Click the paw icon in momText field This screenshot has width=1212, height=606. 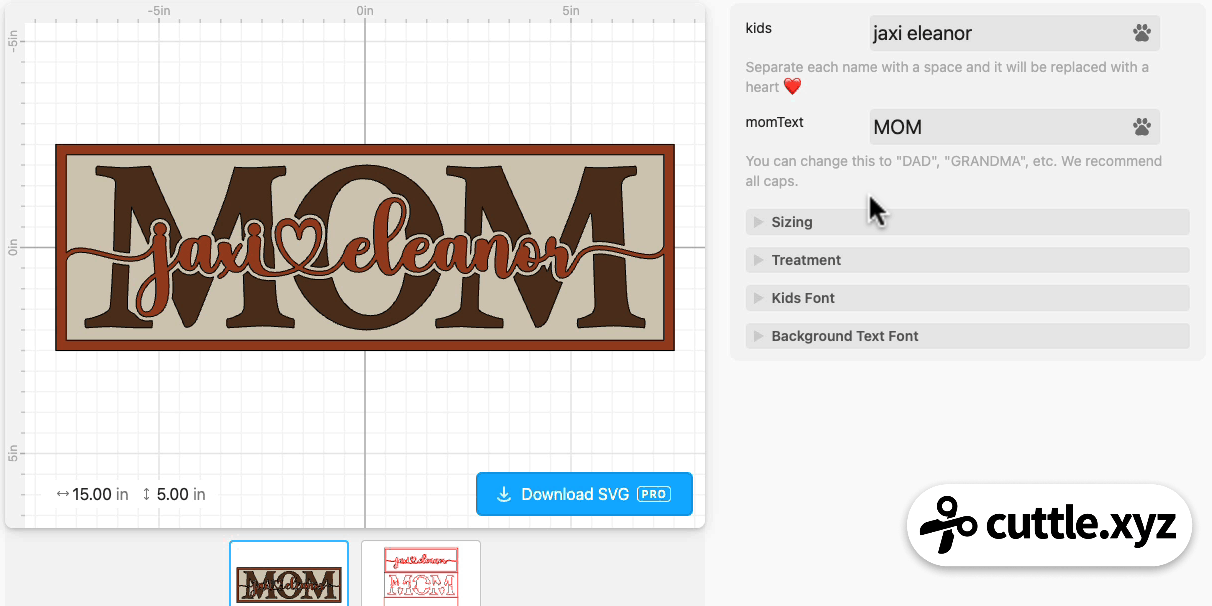pyautogui.click(x=1142, y=127)
